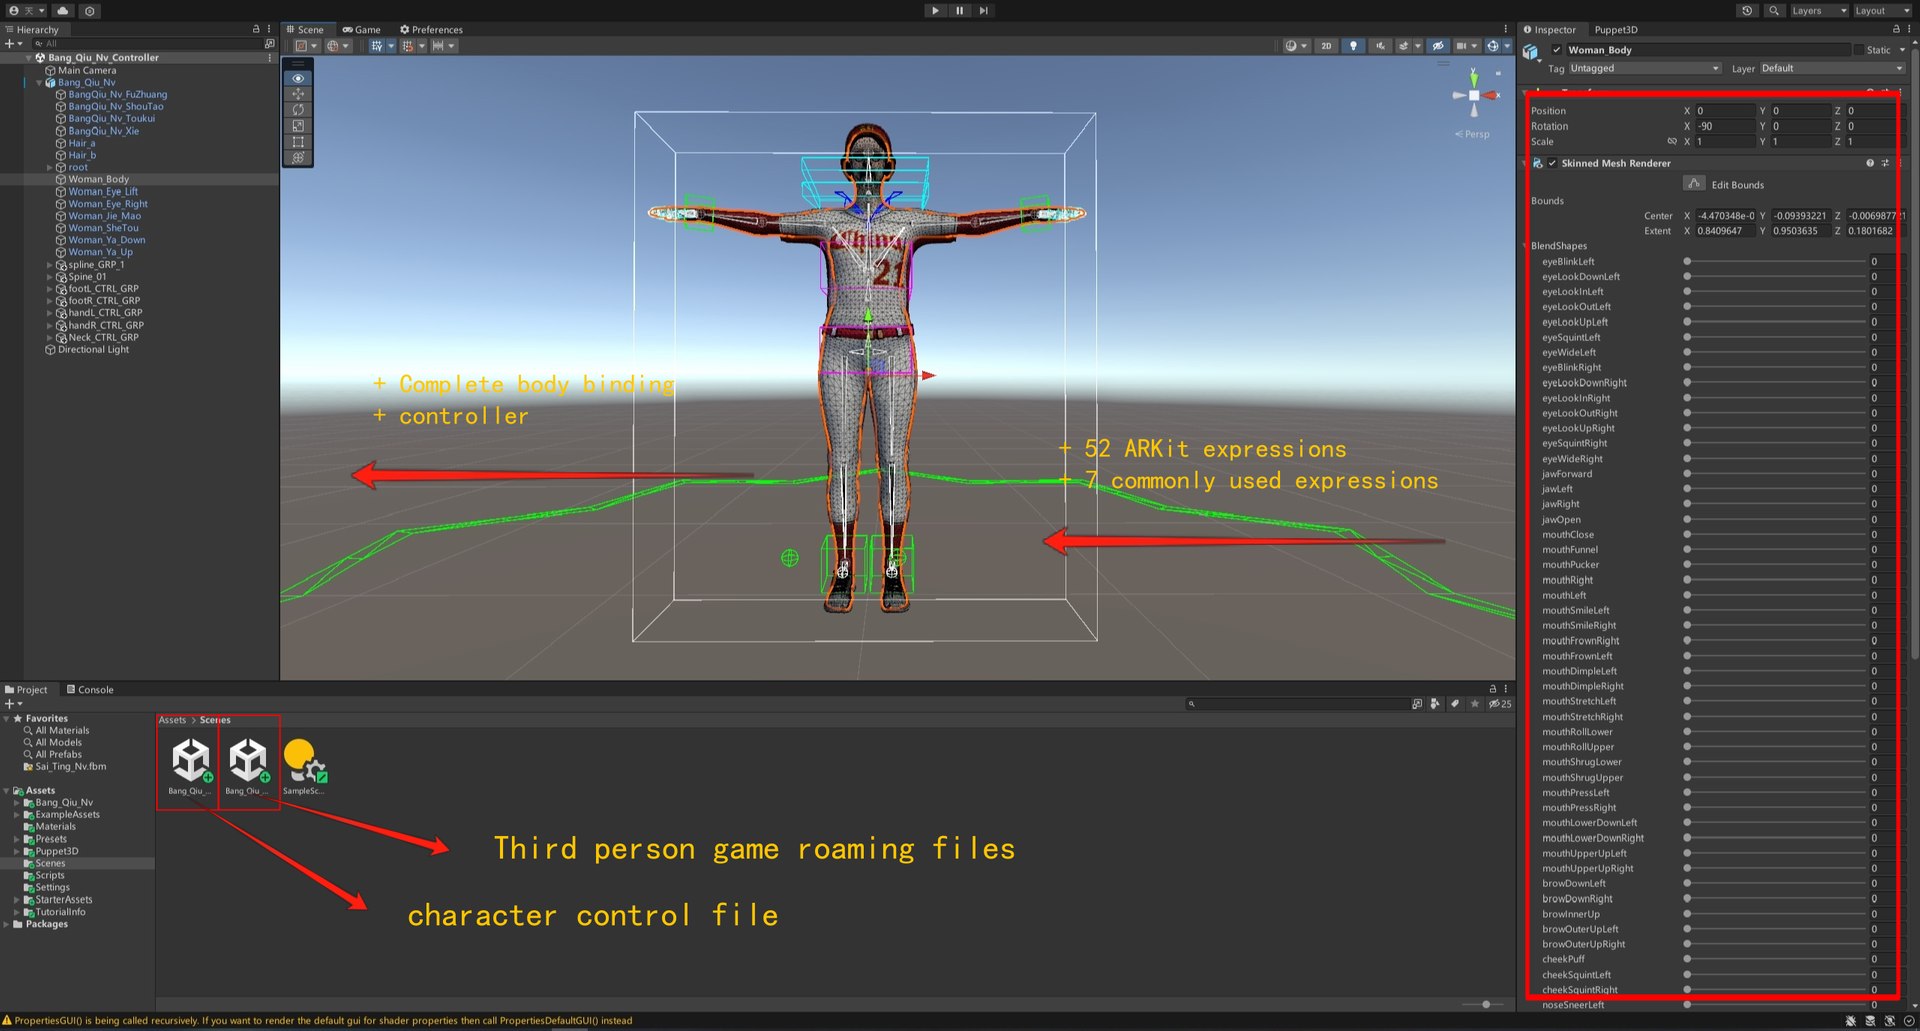Select the Scale tool in Scene tools
This screenshot has height=1031, width=1920.
(x=298, y=126)
